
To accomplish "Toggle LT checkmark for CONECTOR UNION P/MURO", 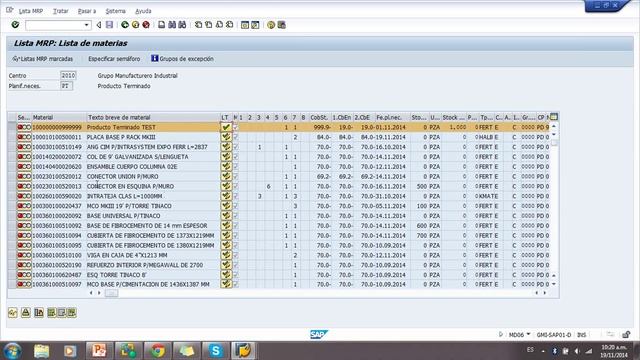I will point(226,176).
